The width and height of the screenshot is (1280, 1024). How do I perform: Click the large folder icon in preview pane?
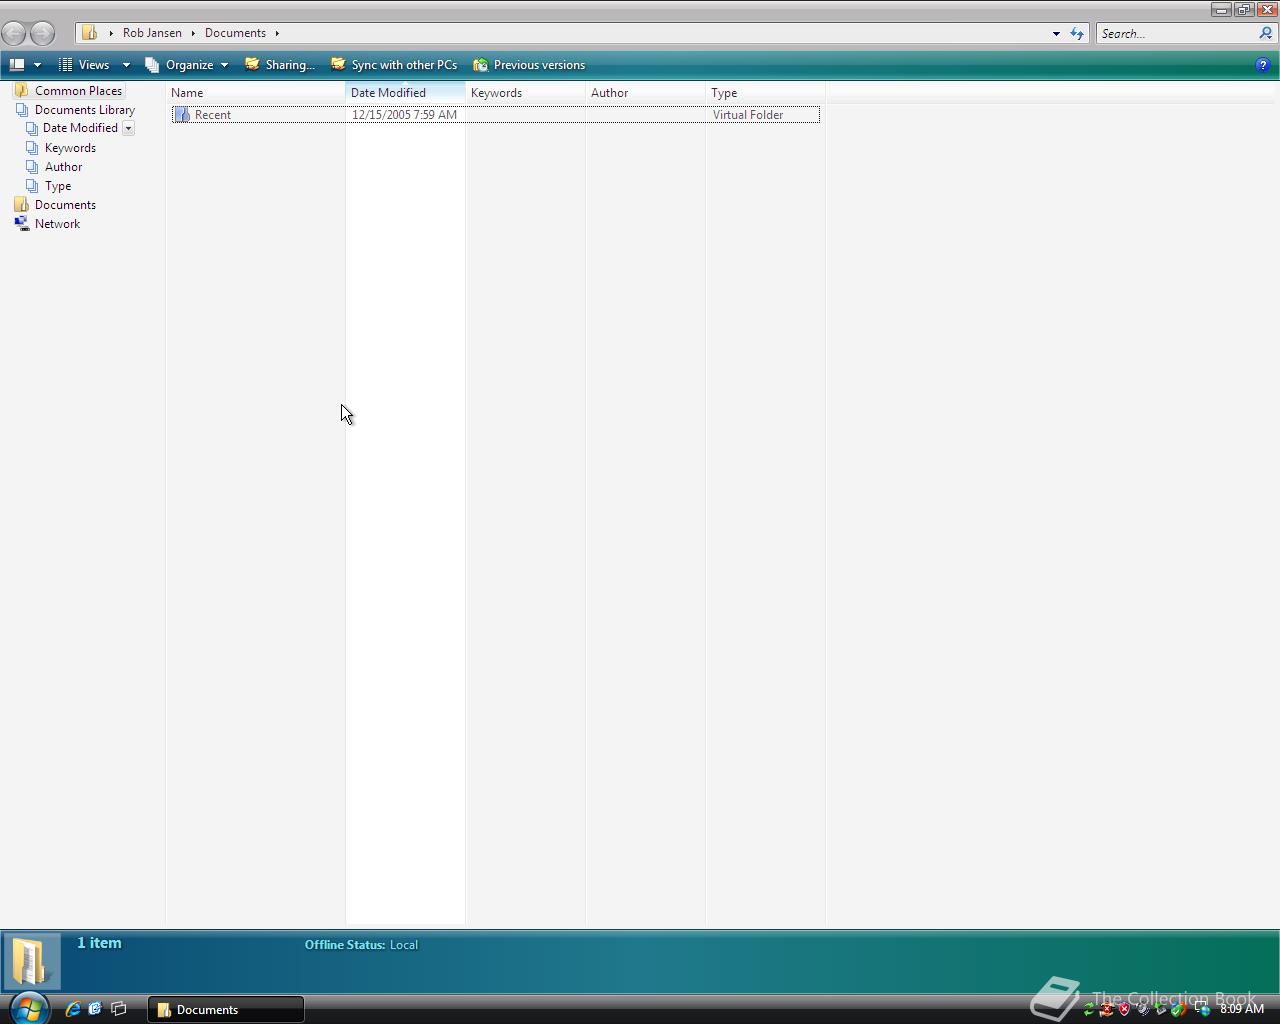tap(30, 961)
